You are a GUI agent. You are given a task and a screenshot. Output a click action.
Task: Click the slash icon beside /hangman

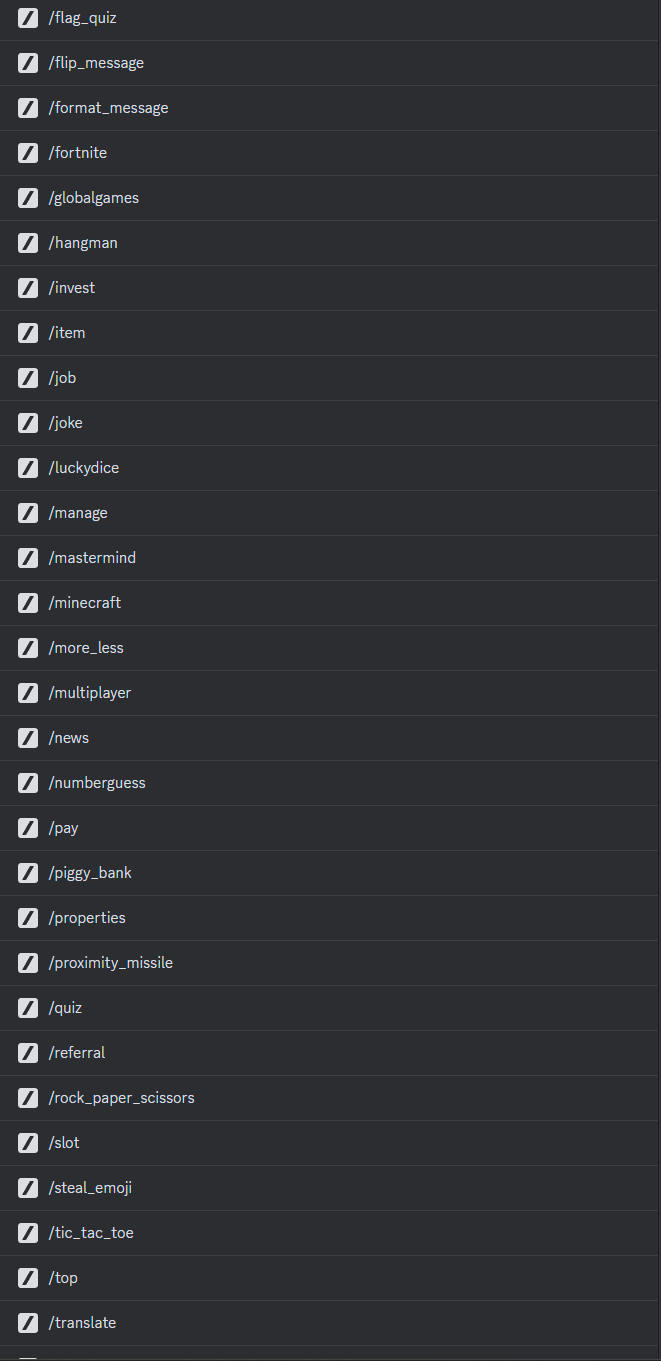tap(28, 243)
